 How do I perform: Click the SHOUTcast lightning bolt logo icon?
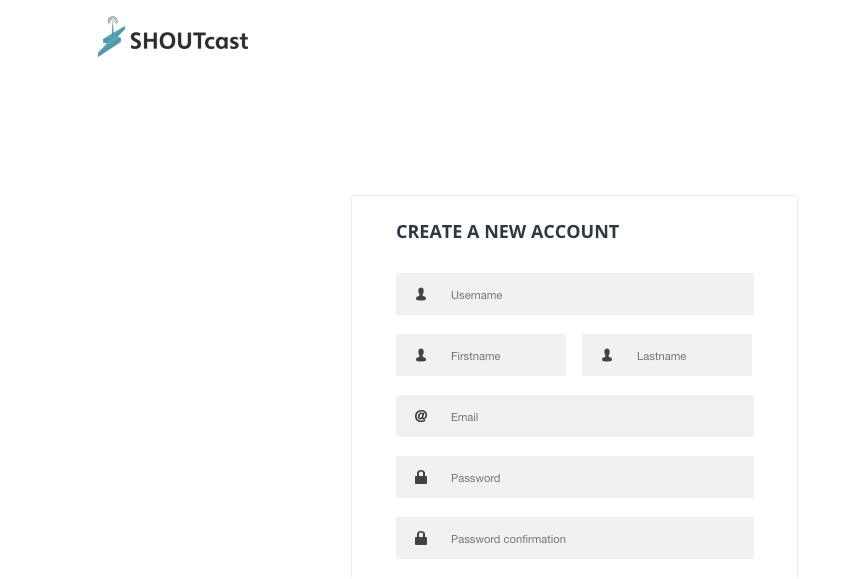pos(111,40)
